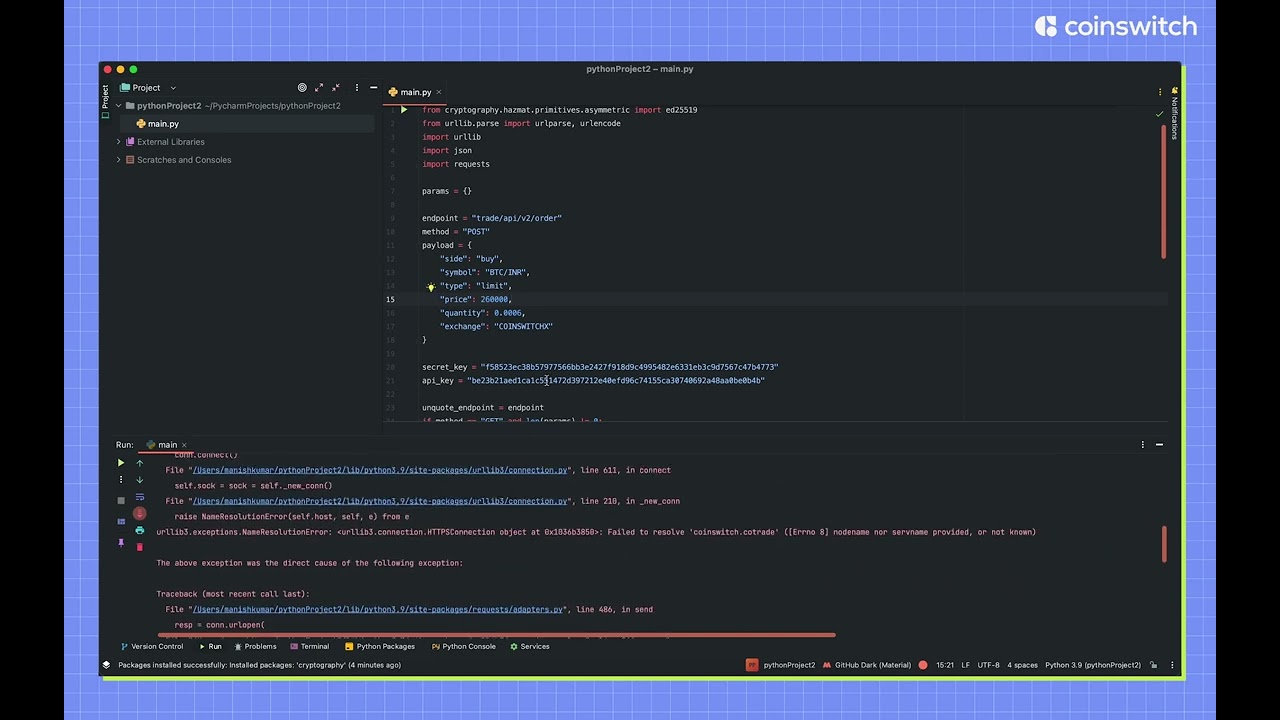The image size is (1280, 720).
Task: Pin the Run tab
Action: click(121, 543)
